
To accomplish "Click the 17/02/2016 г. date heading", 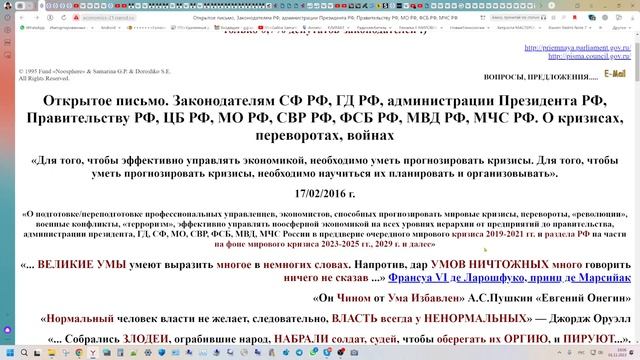I will pos(325,193).
